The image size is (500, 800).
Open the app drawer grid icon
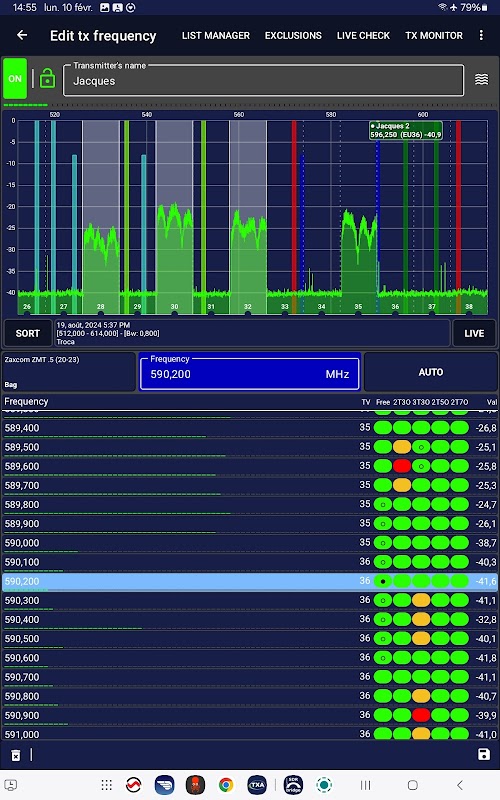[106, 785]
